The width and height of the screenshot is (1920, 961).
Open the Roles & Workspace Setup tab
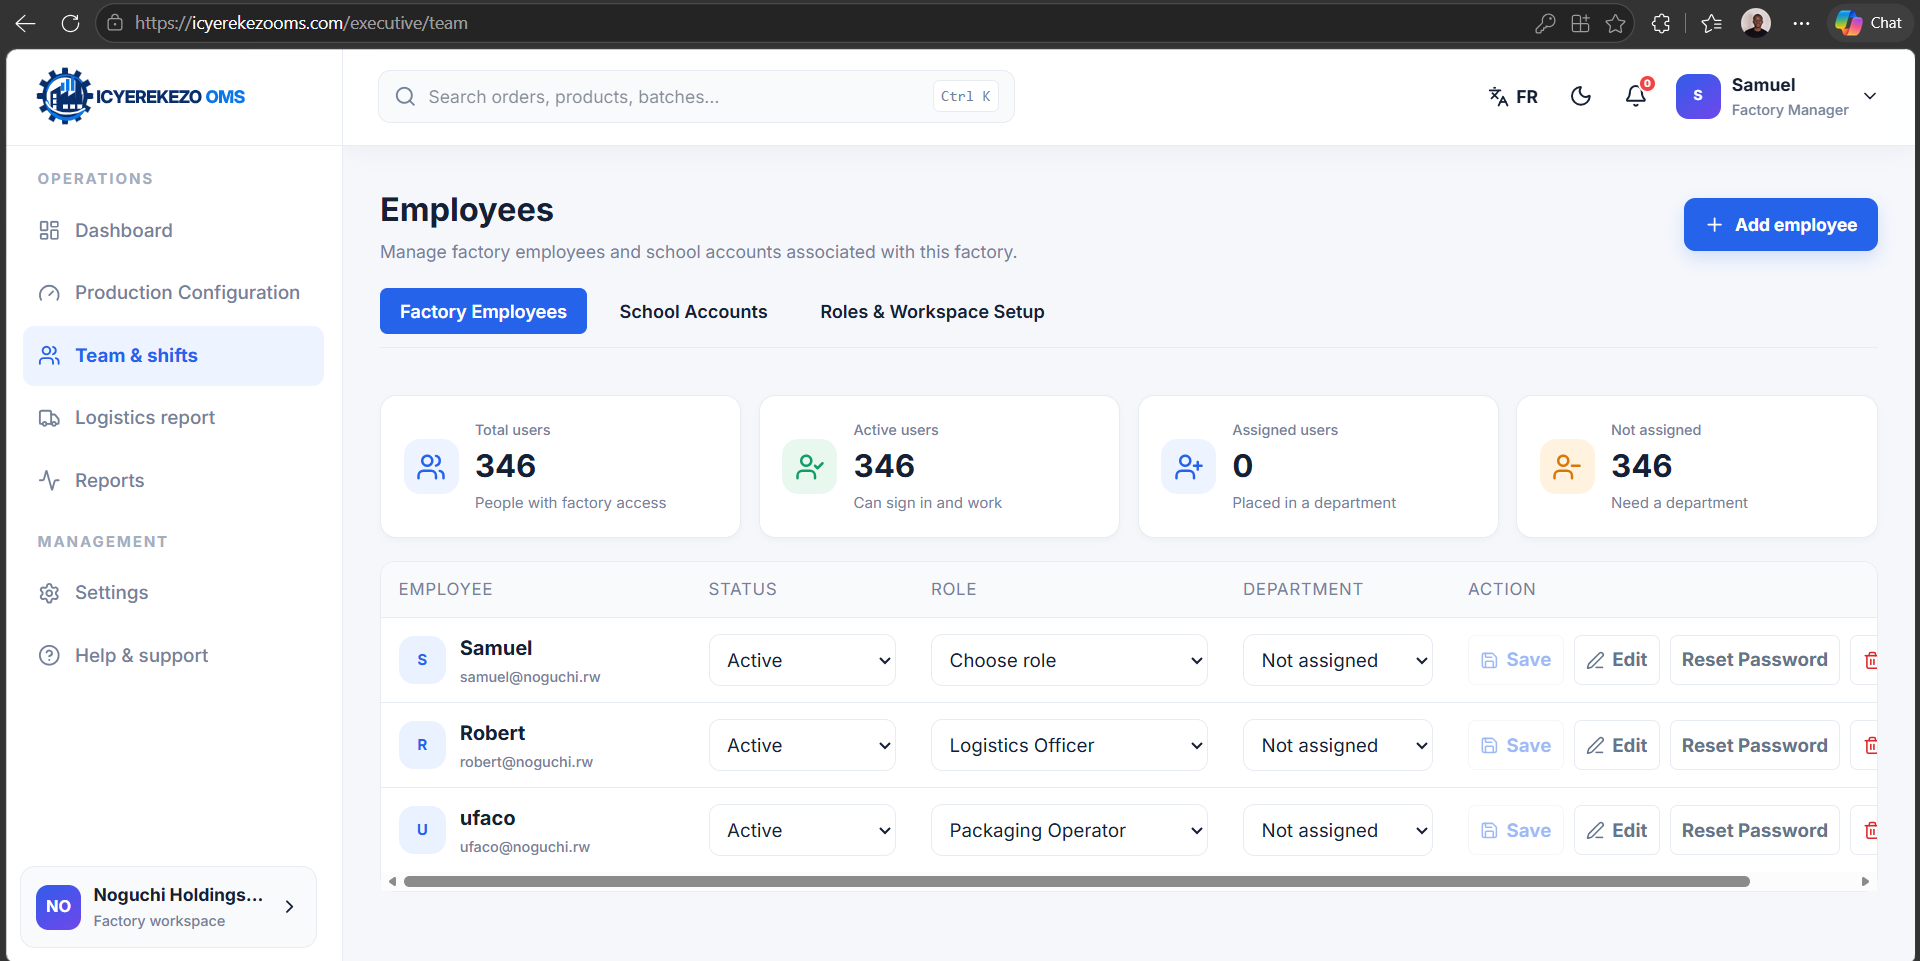point(932,311)
